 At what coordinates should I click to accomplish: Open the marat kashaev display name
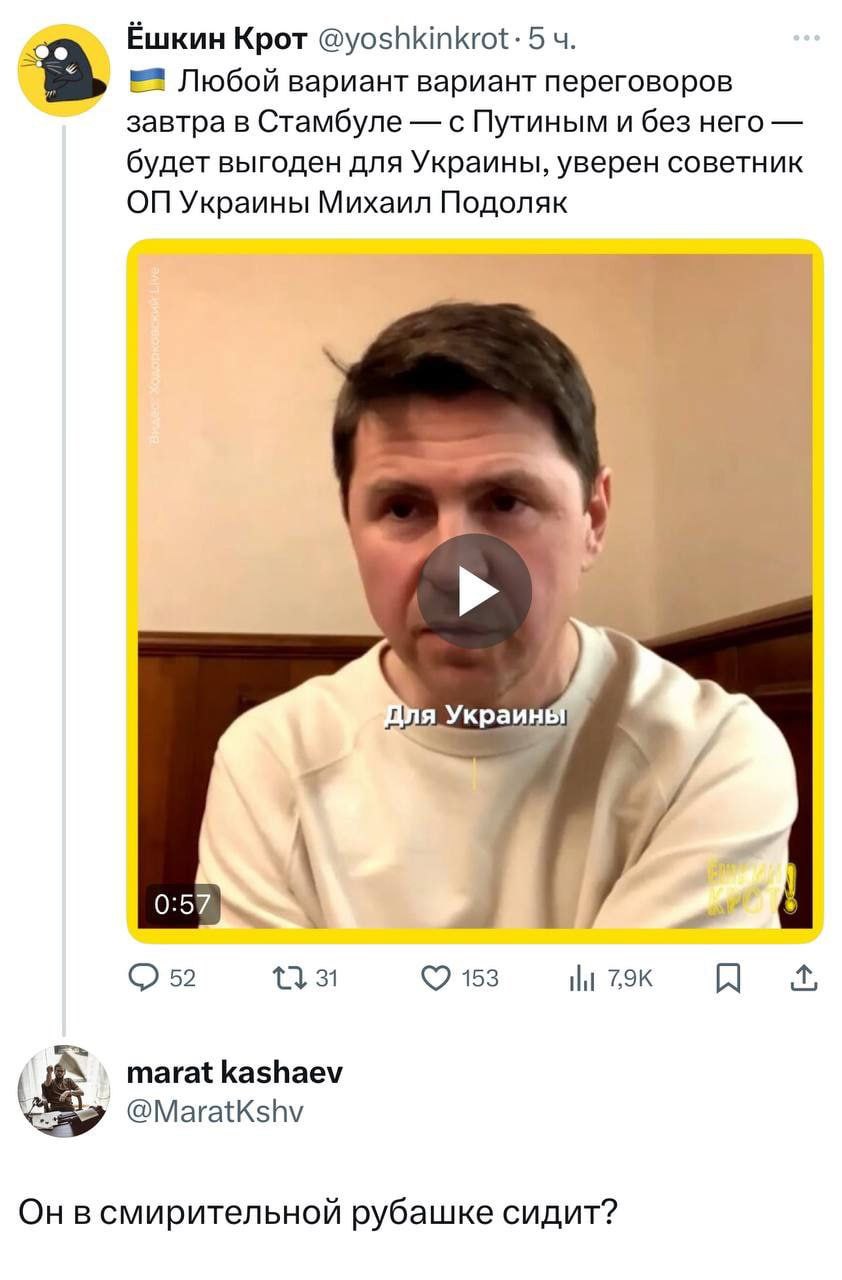235,1073
